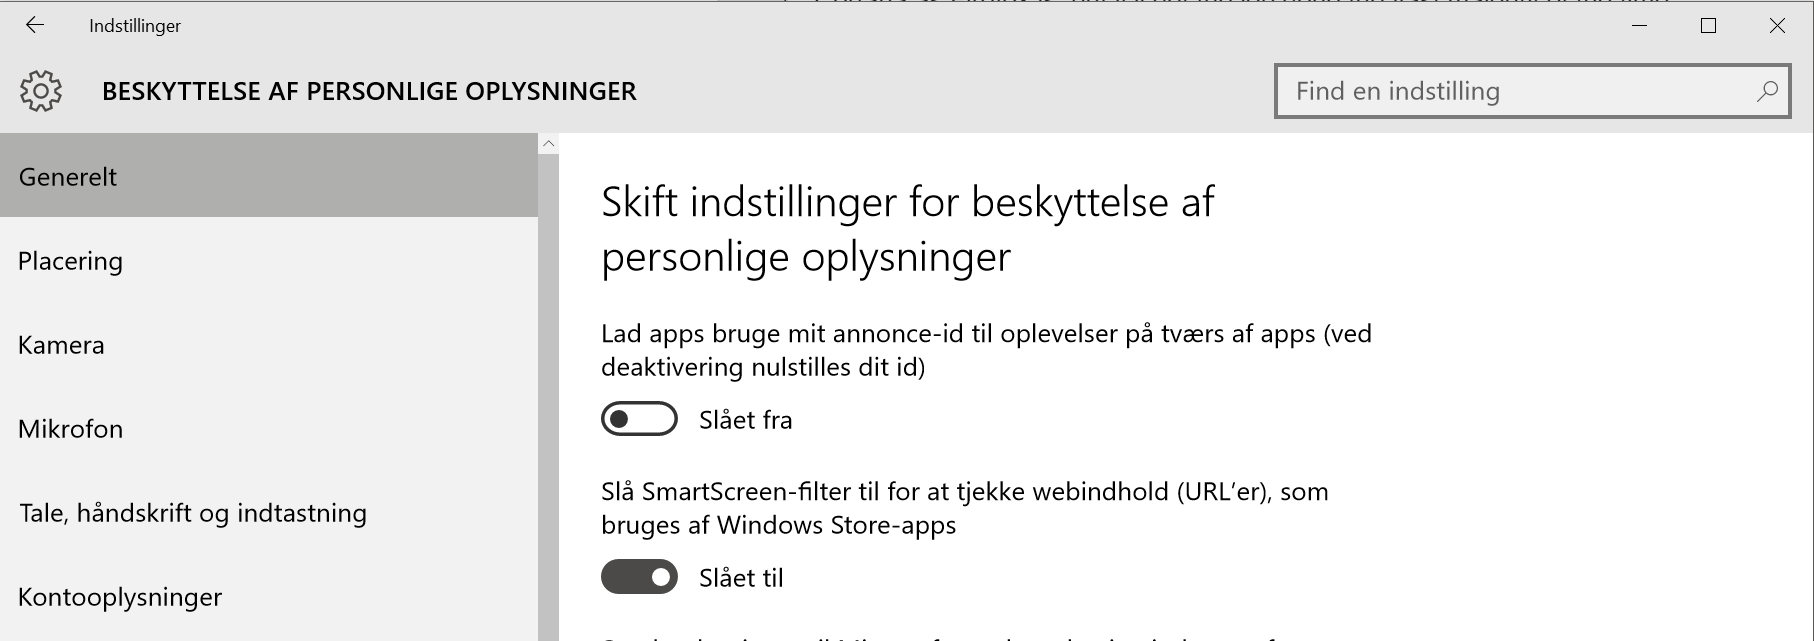The width and height of the screenshot is (1814, 641).
Task: Enable the advertising ID toggle
Action: pyautogui.click(x=641, y=420)
